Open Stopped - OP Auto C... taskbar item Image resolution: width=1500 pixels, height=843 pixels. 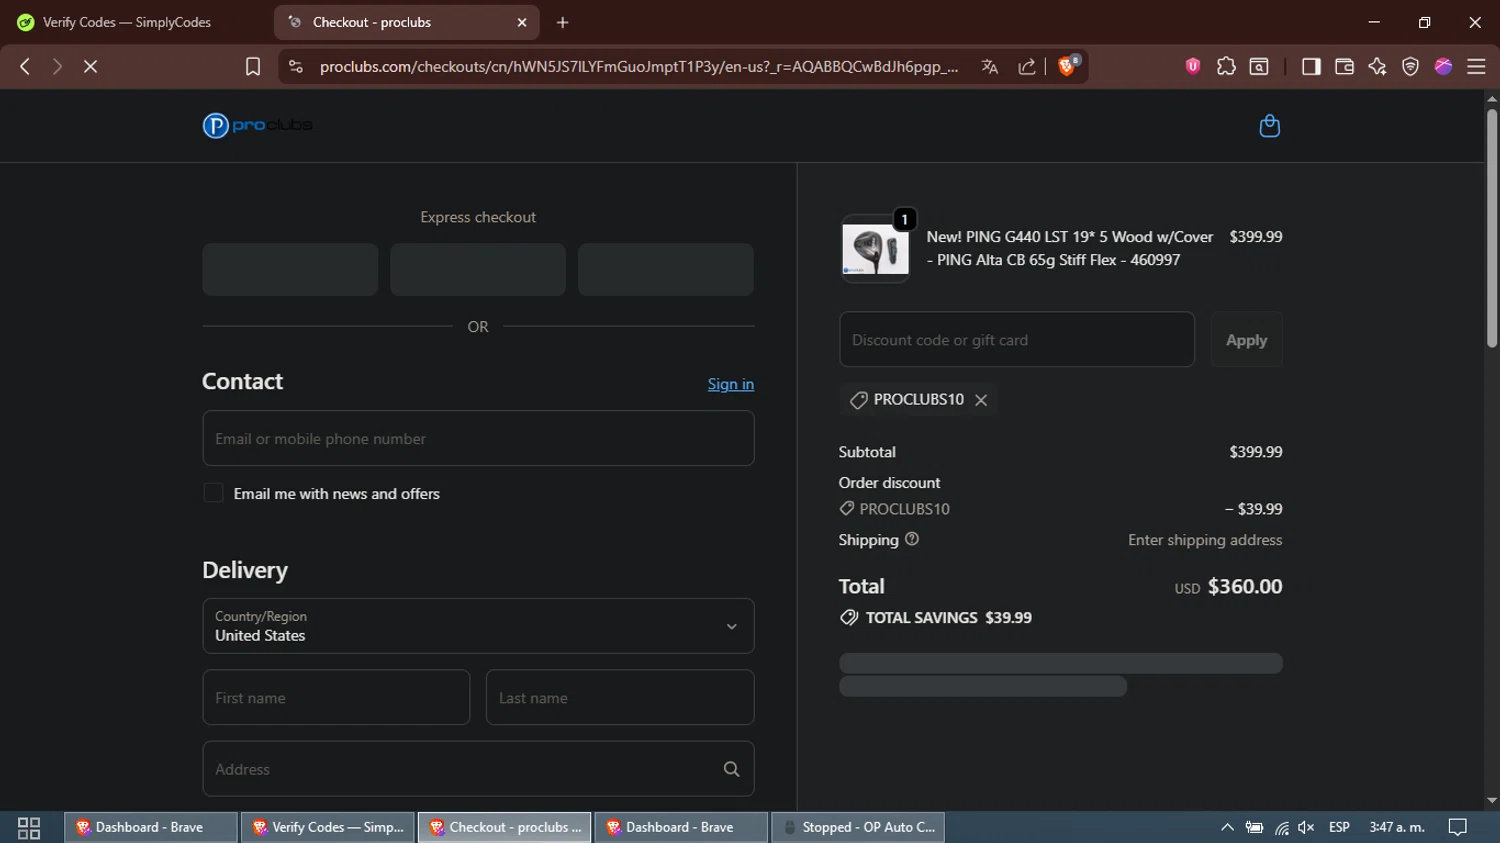tap(858, 828)
